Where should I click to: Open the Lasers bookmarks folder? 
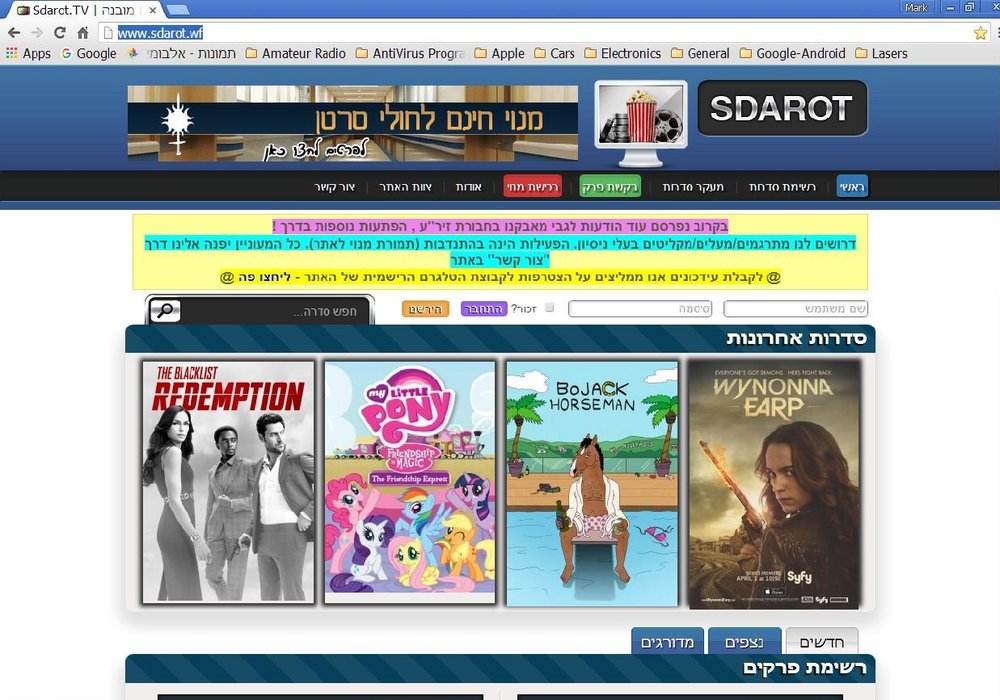881,54
